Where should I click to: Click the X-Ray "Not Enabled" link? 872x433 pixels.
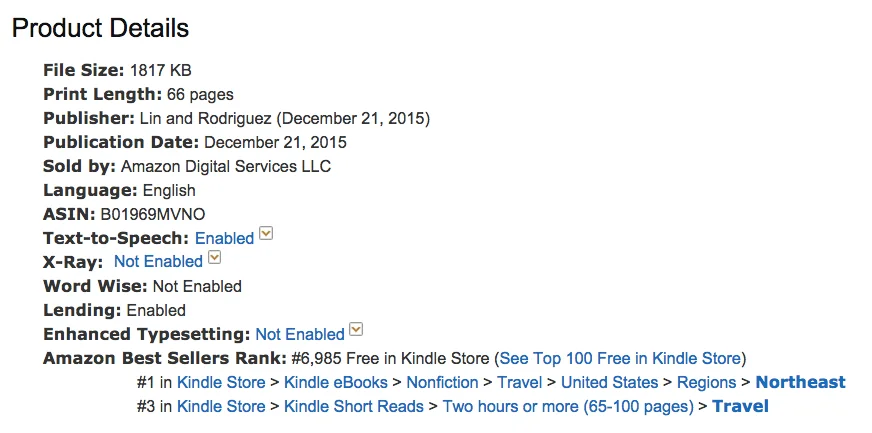(158, 261)
